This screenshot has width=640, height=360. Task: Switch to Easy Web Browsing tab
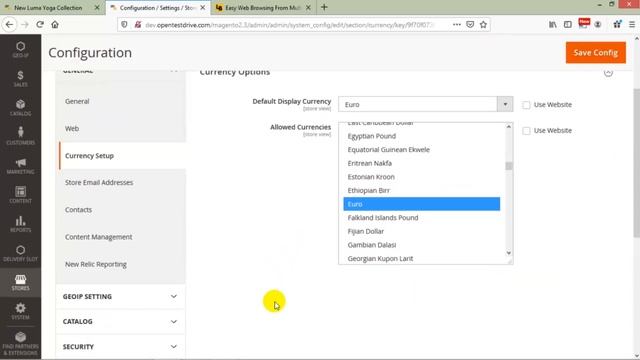coord(263,8)
